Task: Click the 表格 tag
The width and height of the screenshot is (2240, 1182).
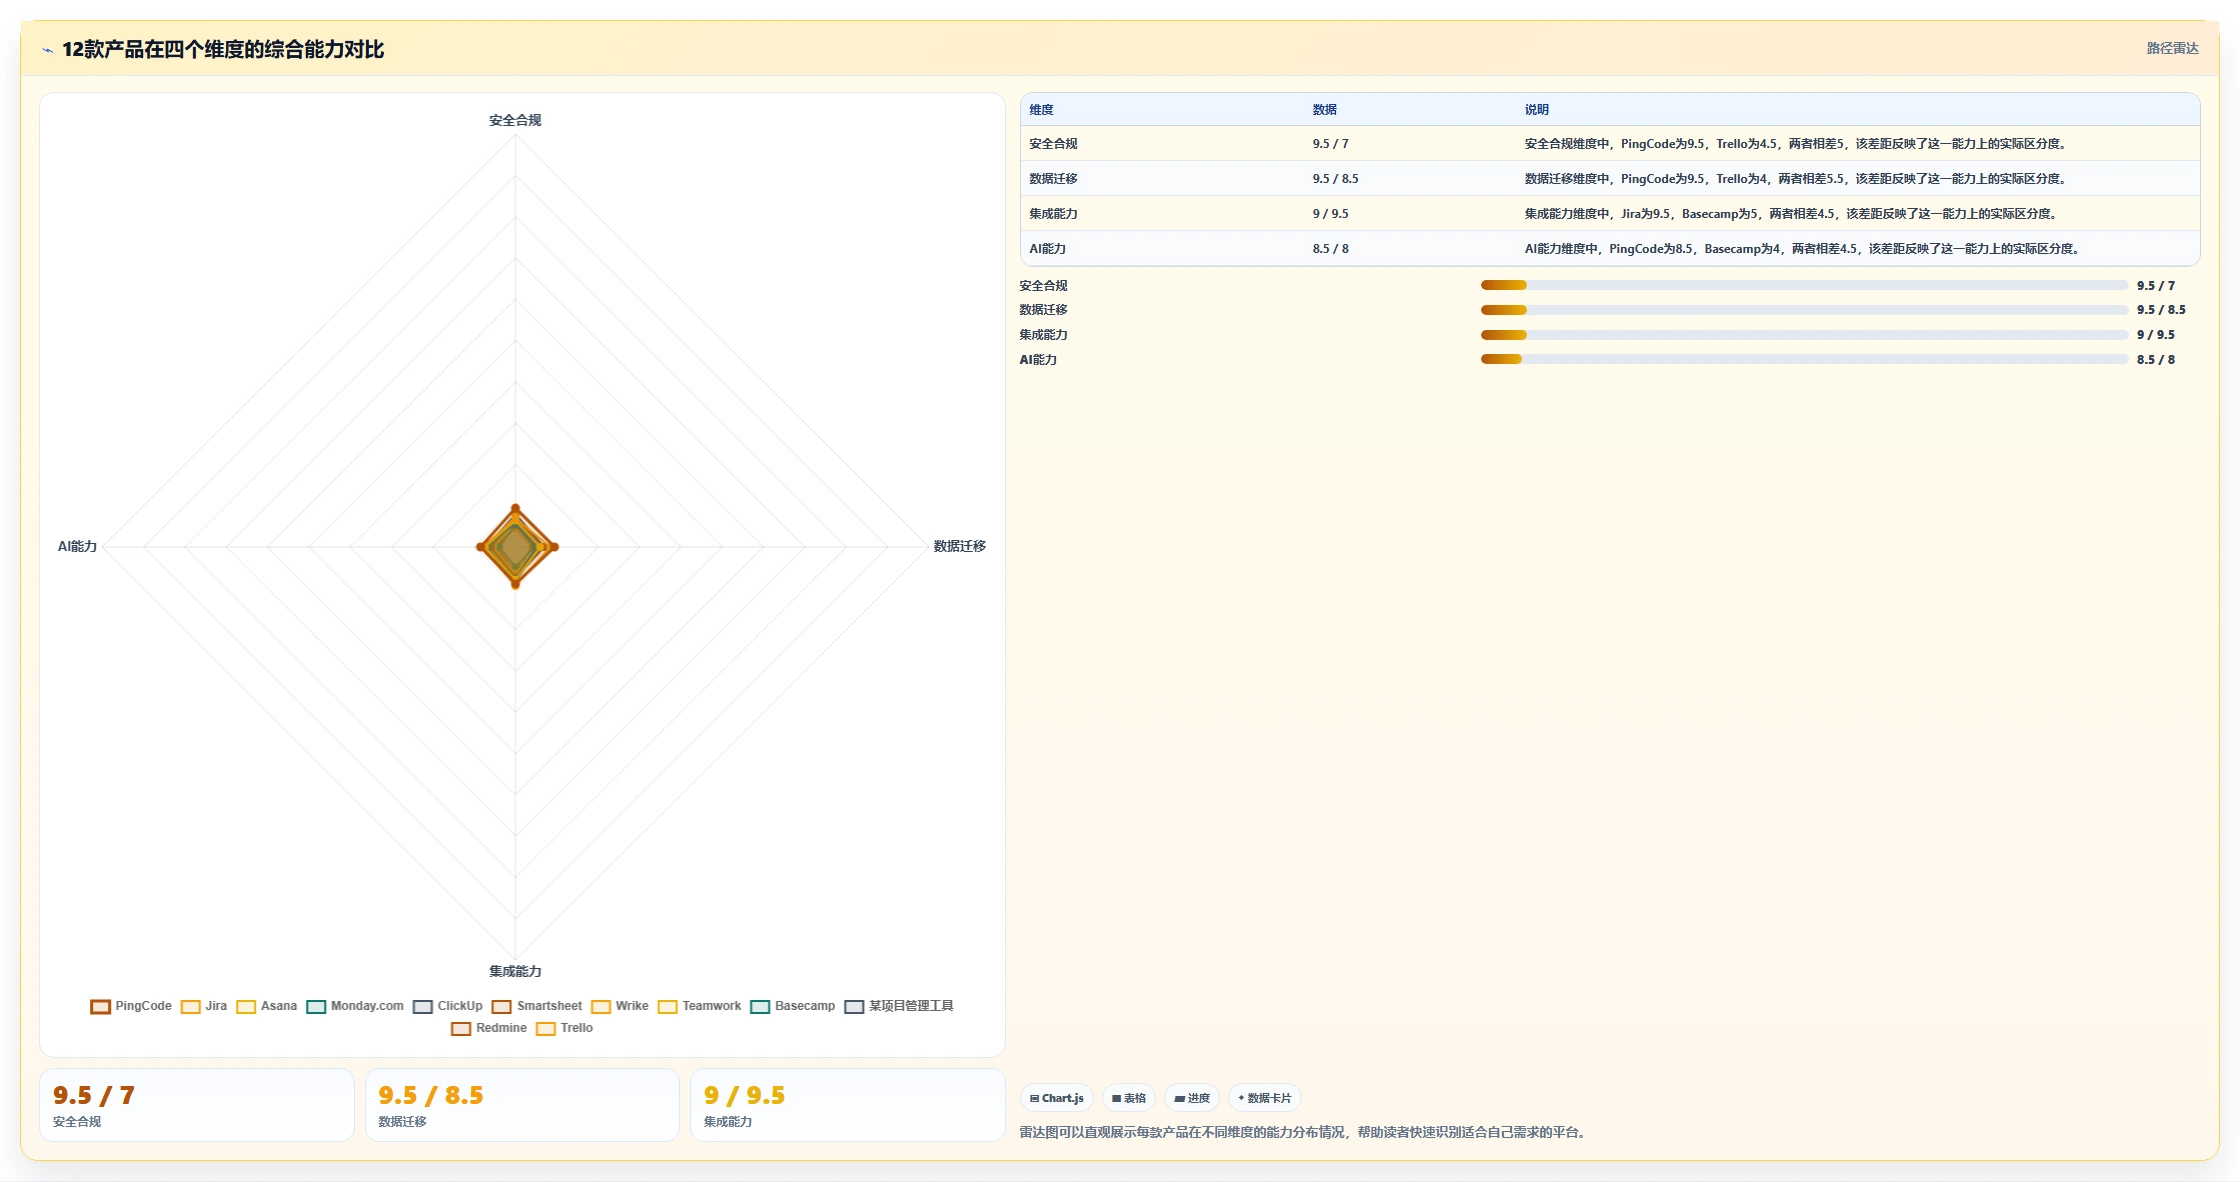Action: [1129, 1098]
